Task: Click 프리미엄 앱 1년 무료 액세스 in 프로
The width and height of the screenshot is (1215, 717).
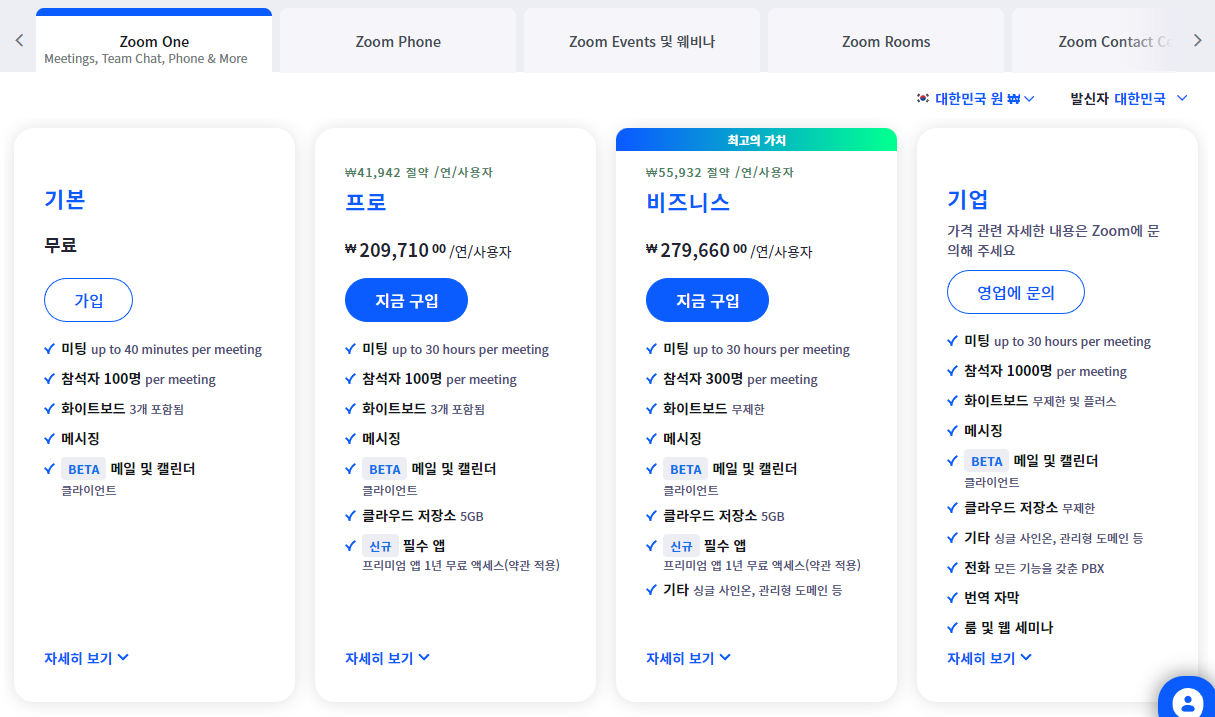Action: click(x=461, y=565)
